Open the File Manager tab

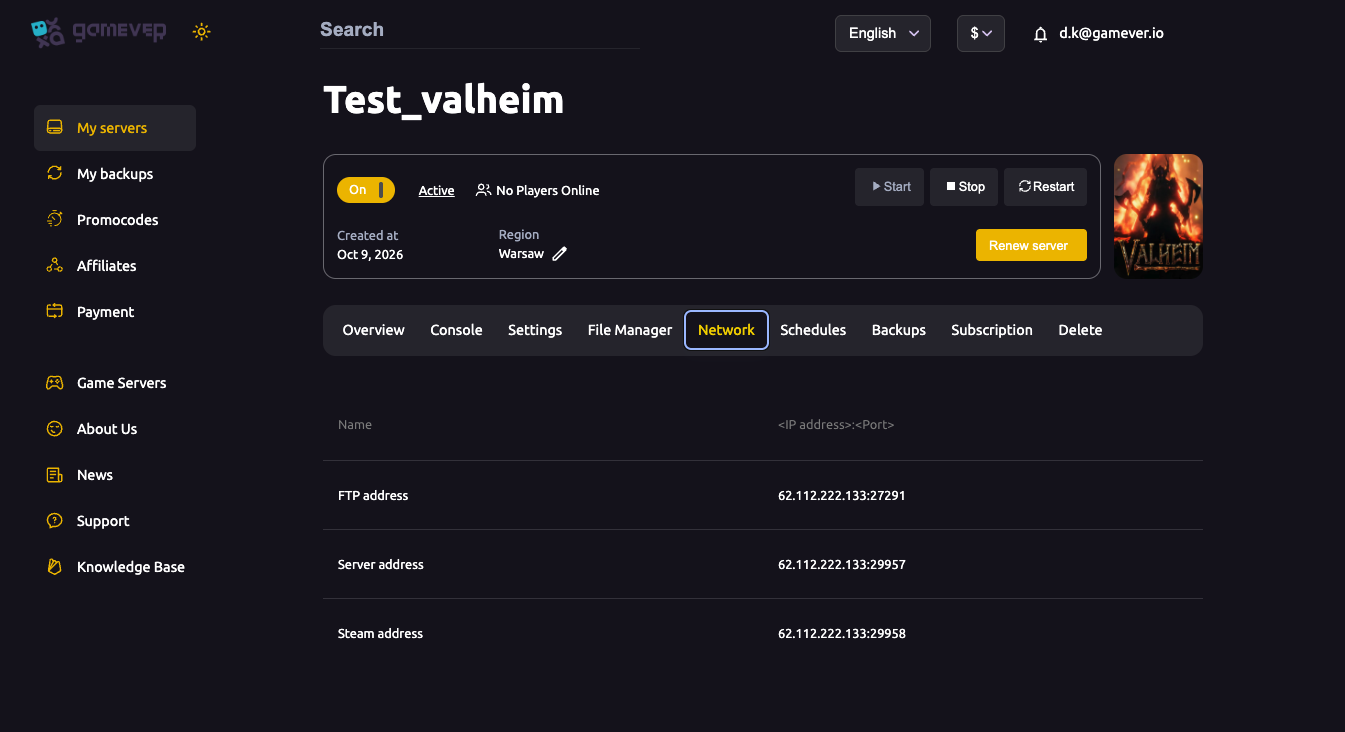[x=630, y=330]
